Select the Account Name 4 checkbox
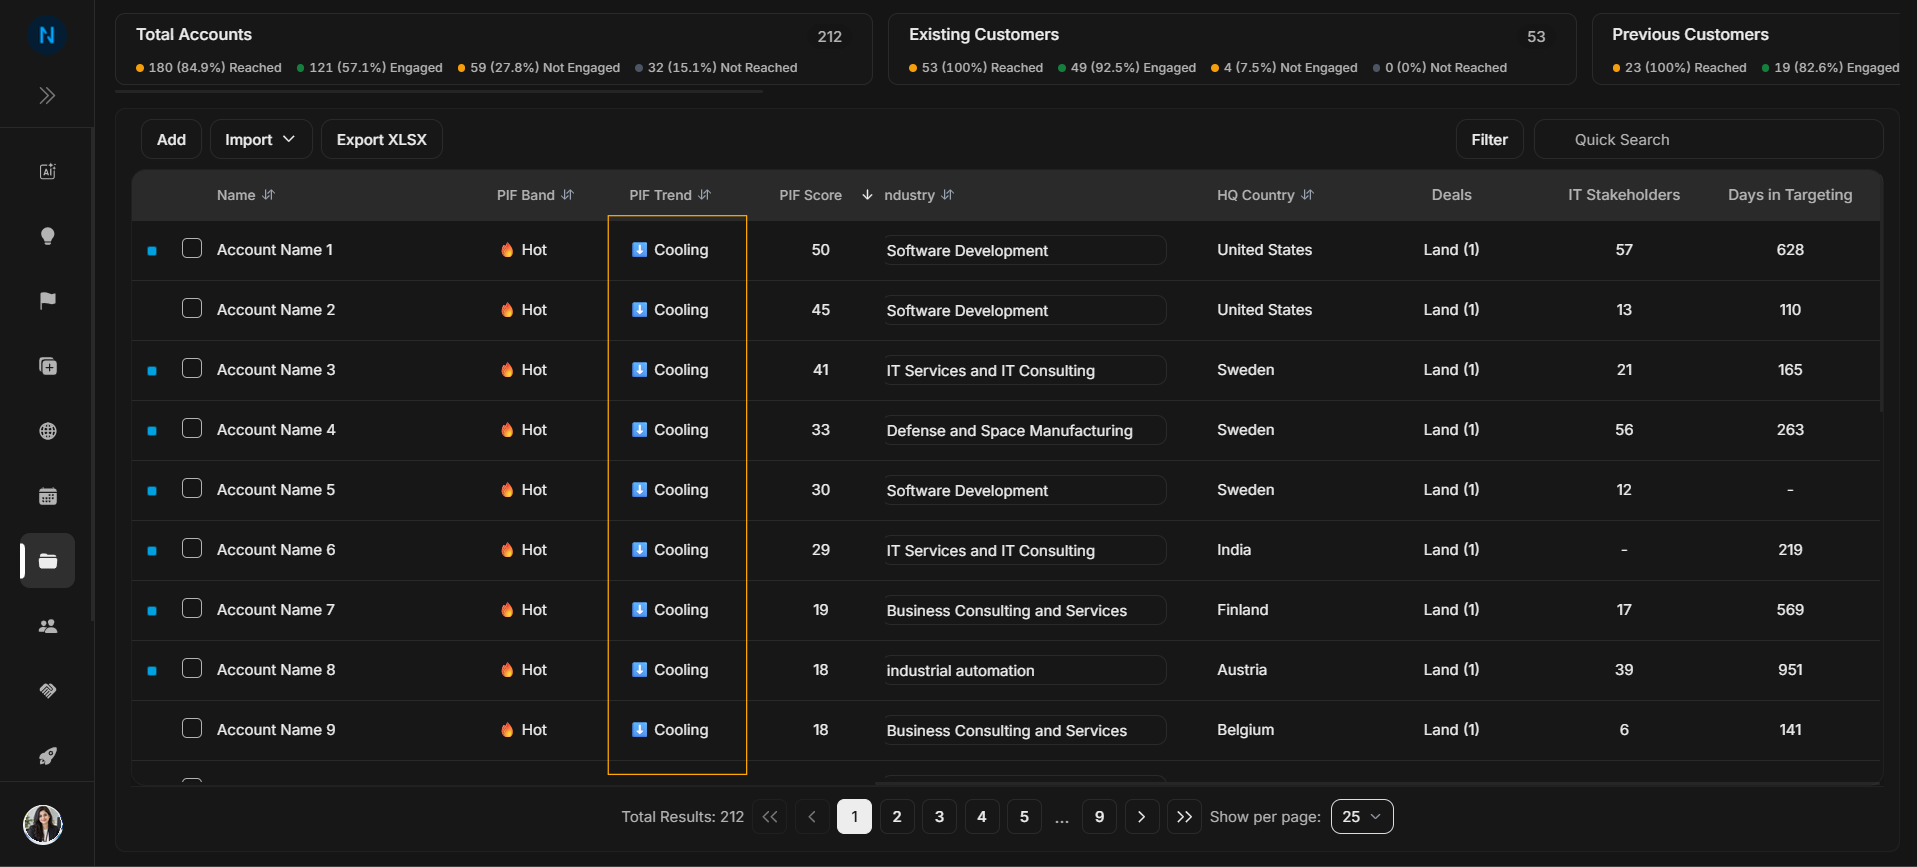 192,428
